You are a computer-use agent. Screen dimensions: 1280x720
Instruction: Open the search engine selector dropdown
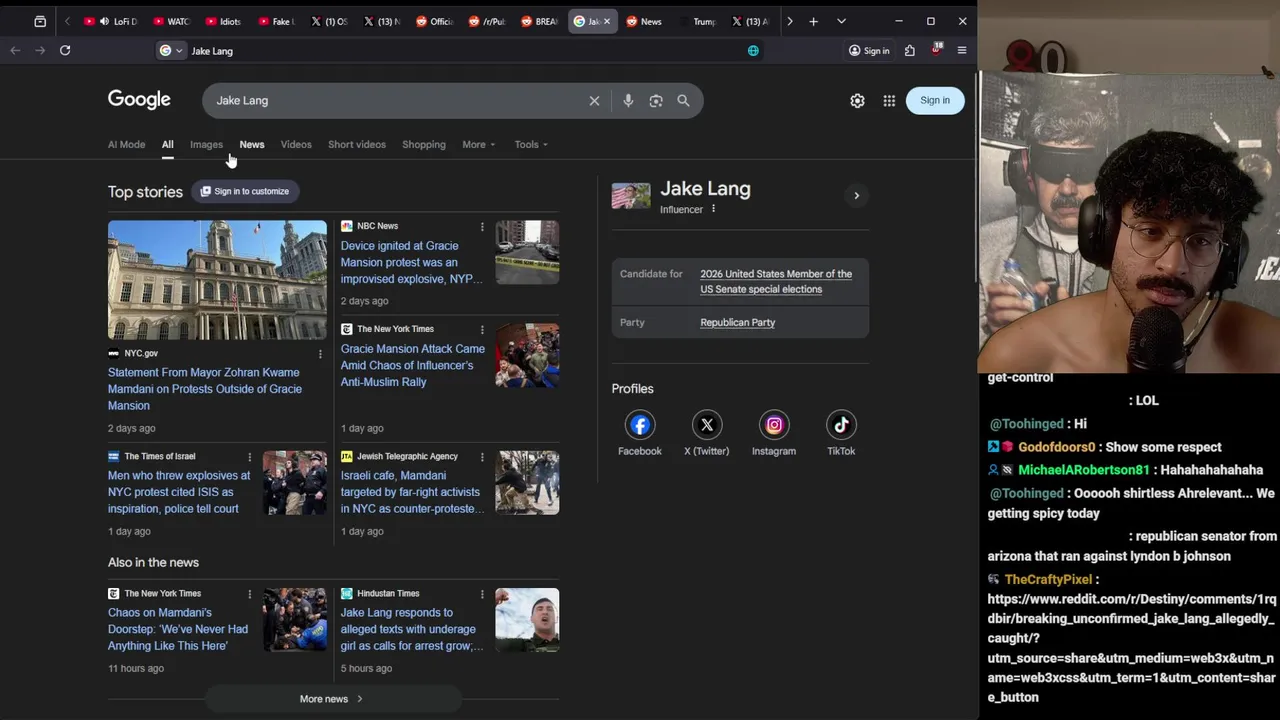coord(171,50)
